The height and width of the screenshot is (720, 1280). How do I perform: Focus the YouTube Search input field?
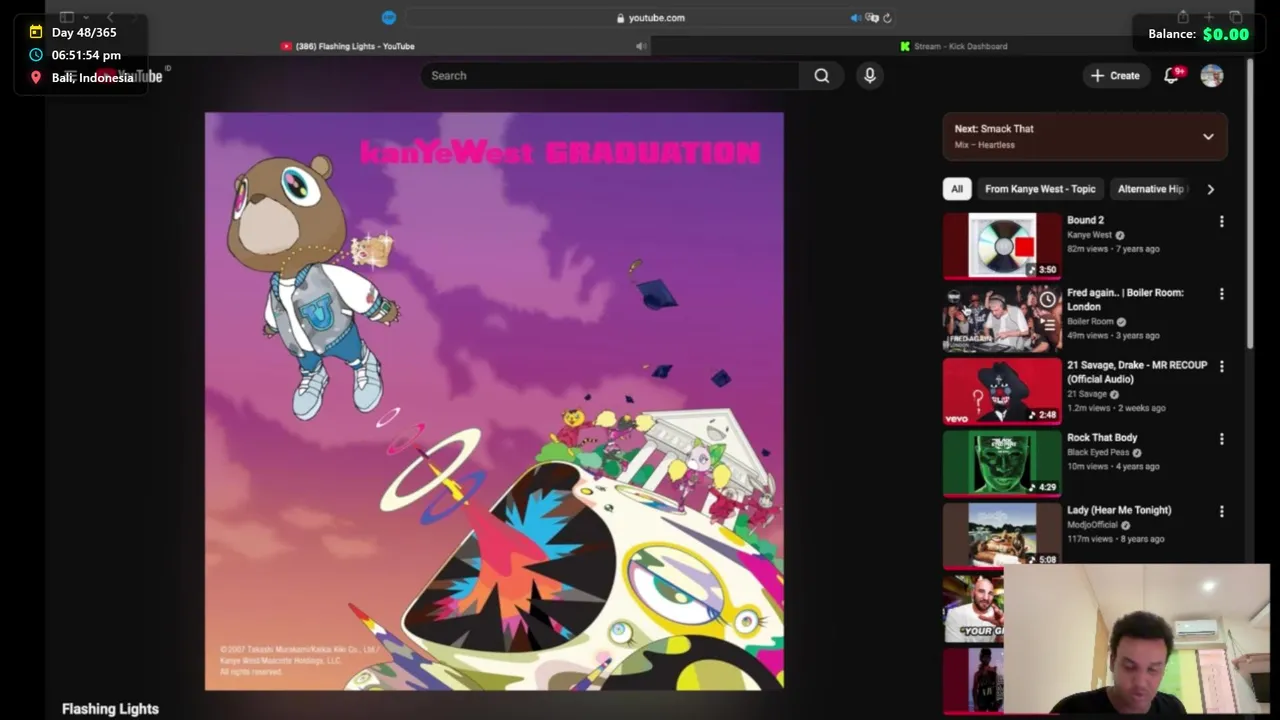(x=610, y=76)
